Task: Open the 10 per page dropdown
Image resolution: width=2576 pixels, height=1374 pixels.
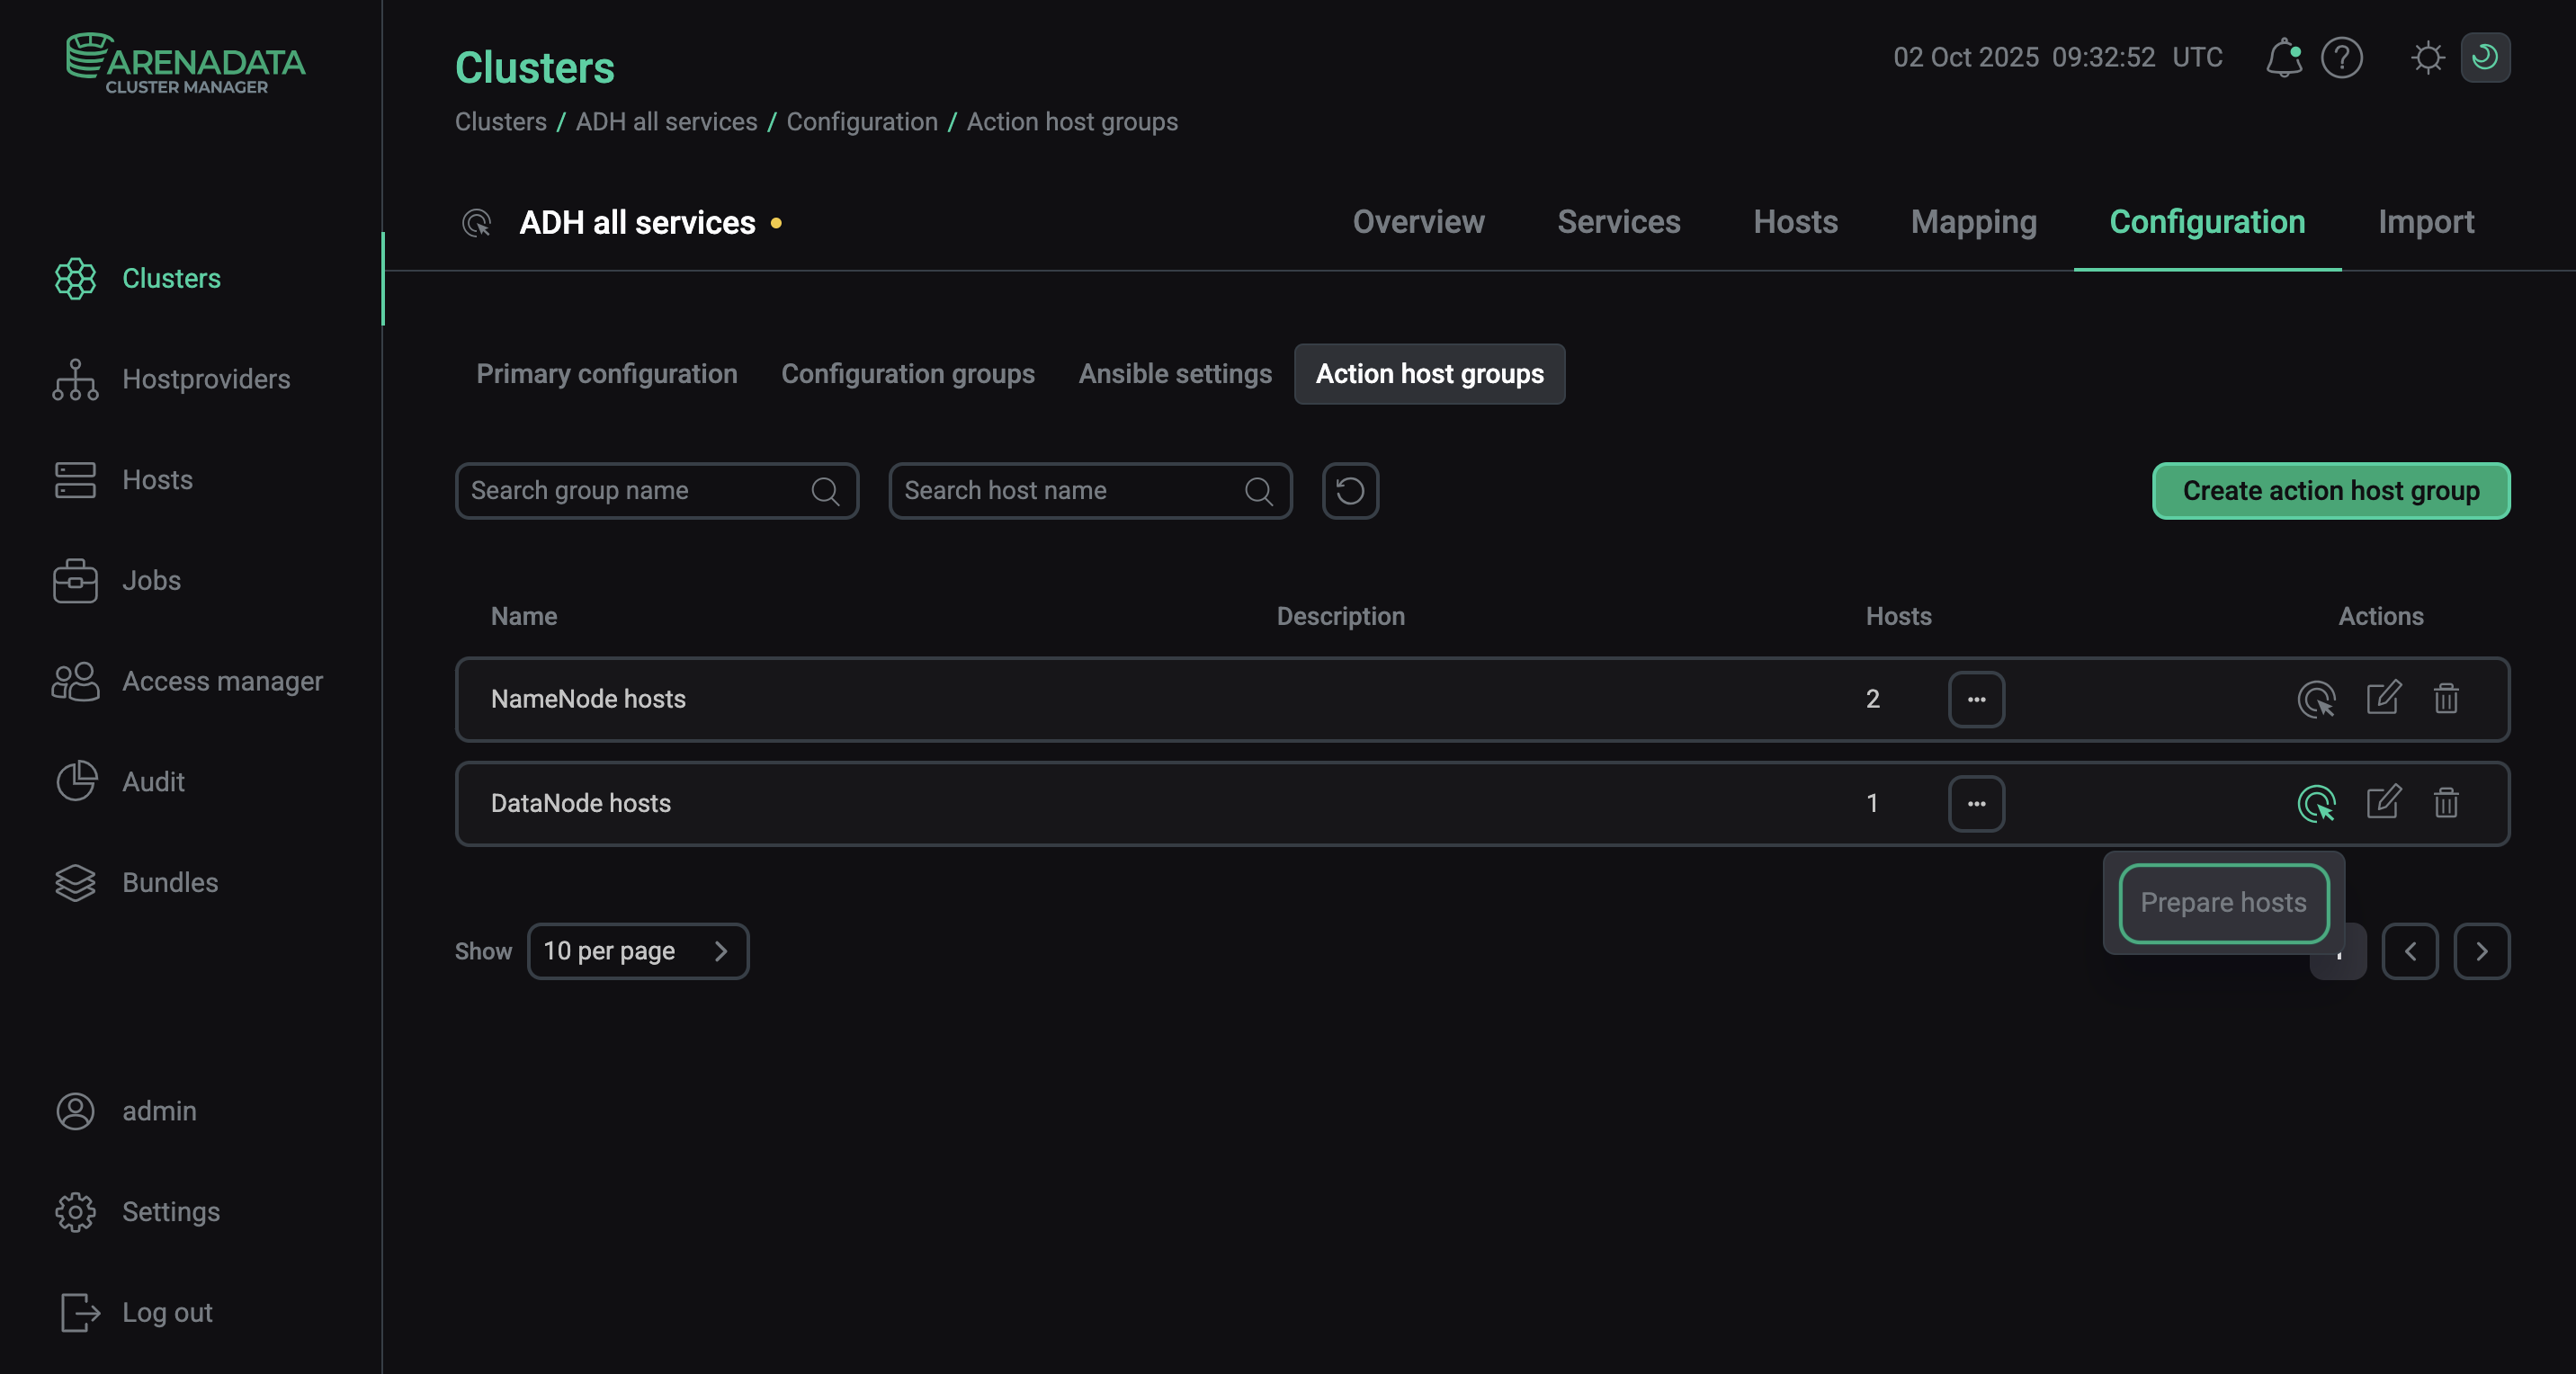Action: tap(639, 951)
